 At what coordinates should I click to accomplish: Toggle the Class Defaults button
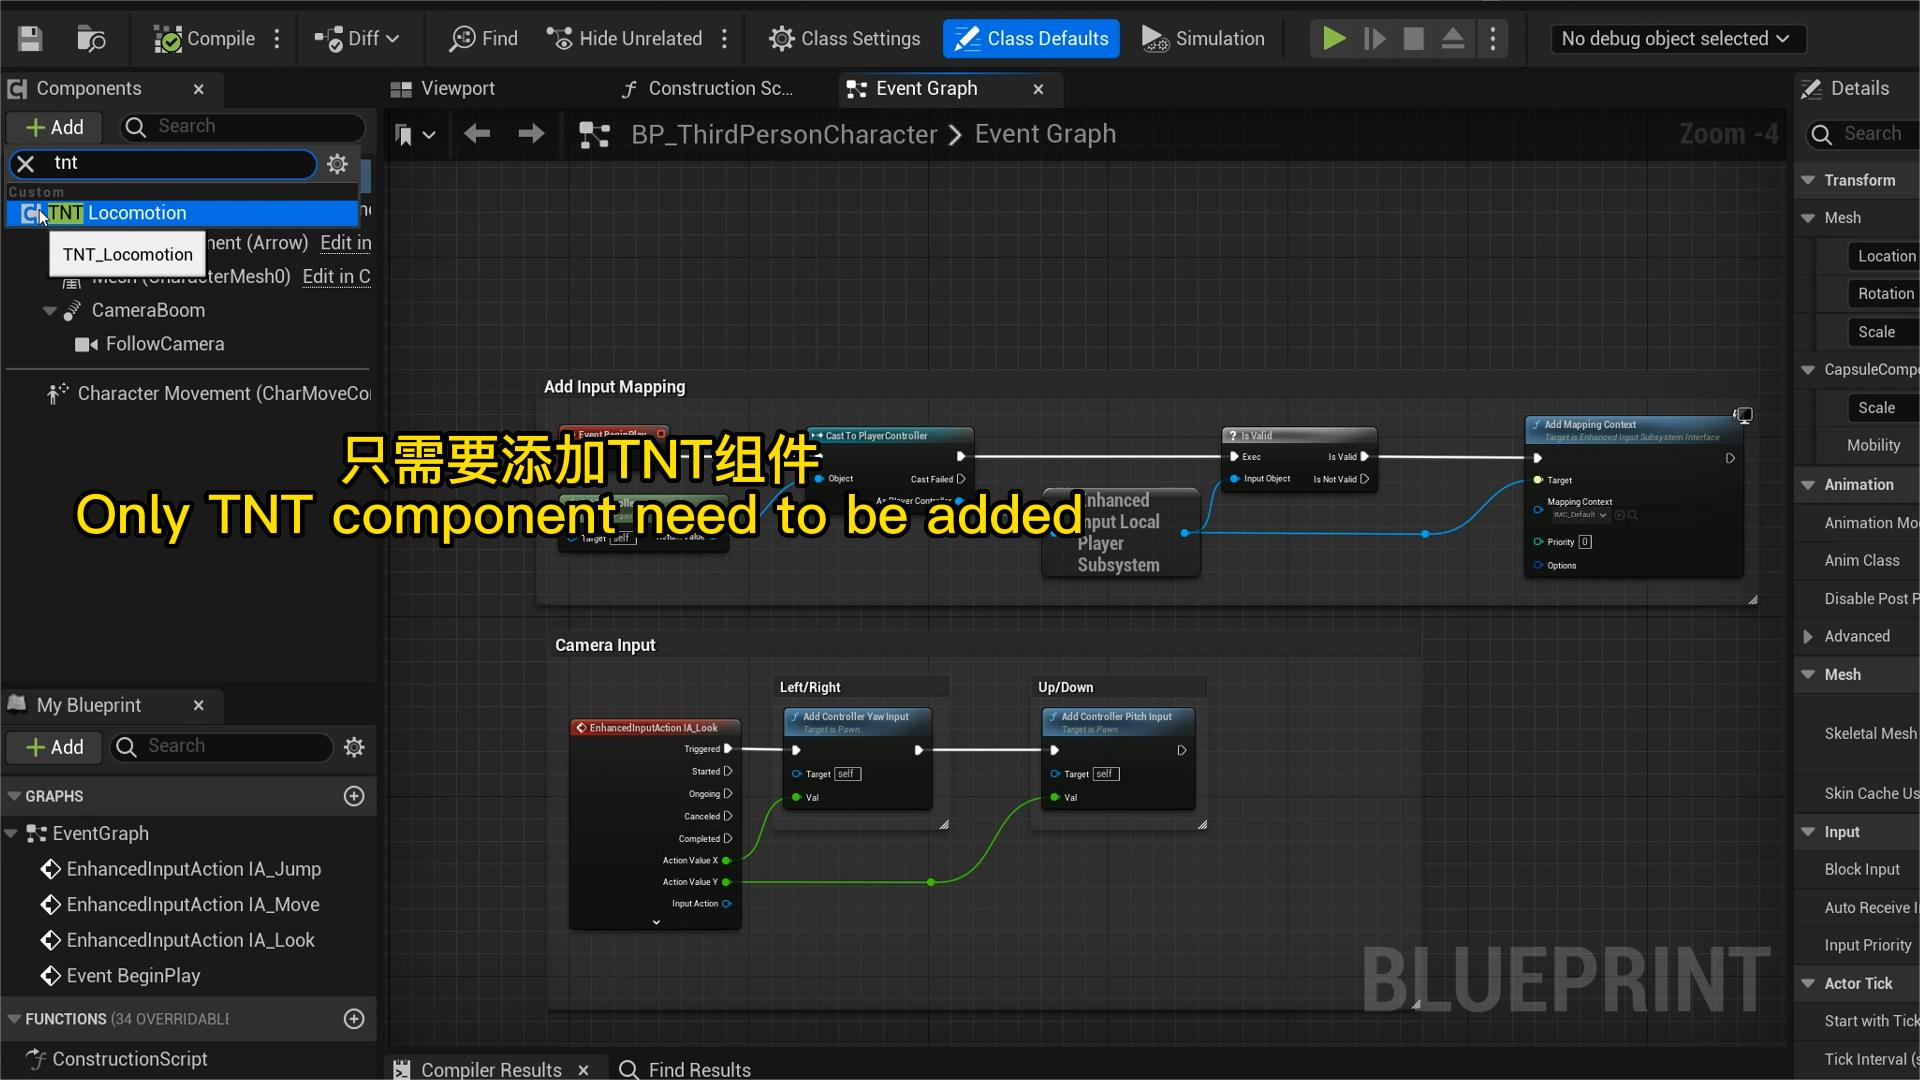tap(1031, 39)
